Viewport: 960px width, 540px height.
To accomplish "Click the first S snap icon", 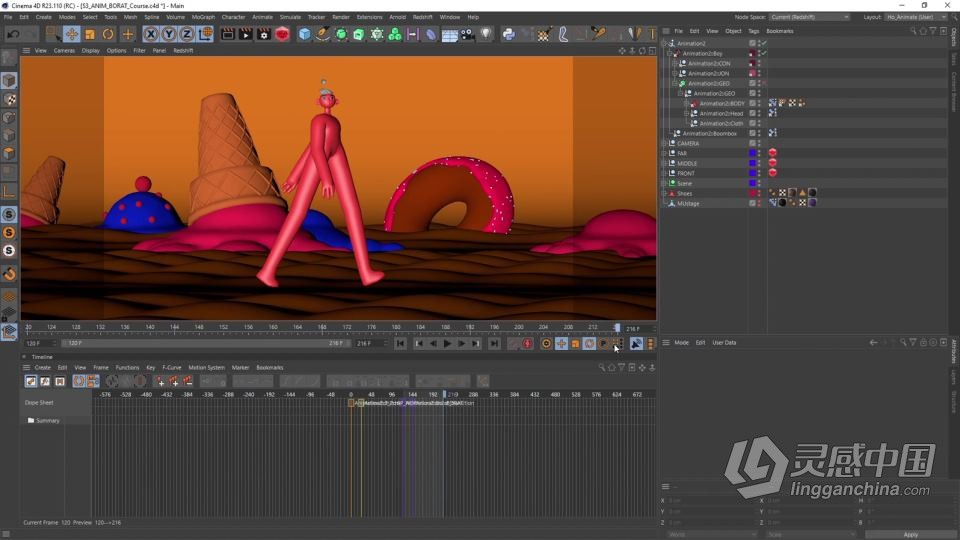I will coord(9,214).
